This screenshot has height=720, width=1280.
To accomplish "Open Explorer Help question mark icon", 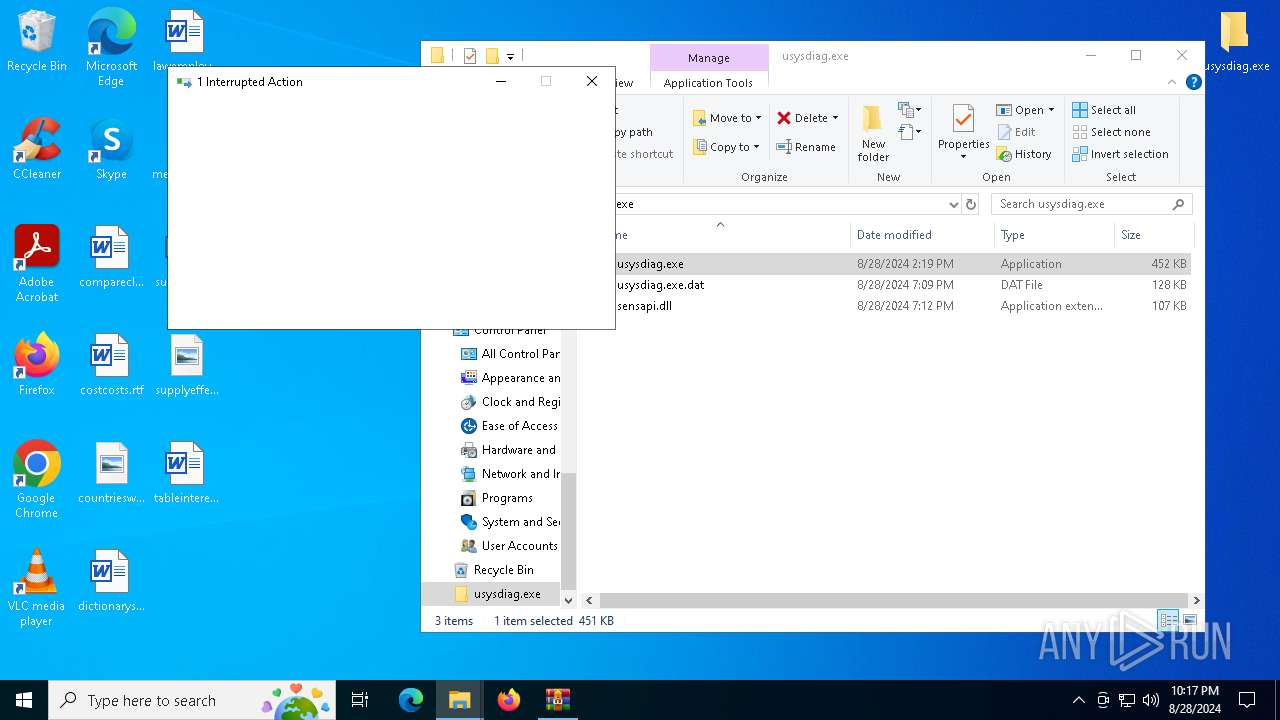I will click(1193, 82).
